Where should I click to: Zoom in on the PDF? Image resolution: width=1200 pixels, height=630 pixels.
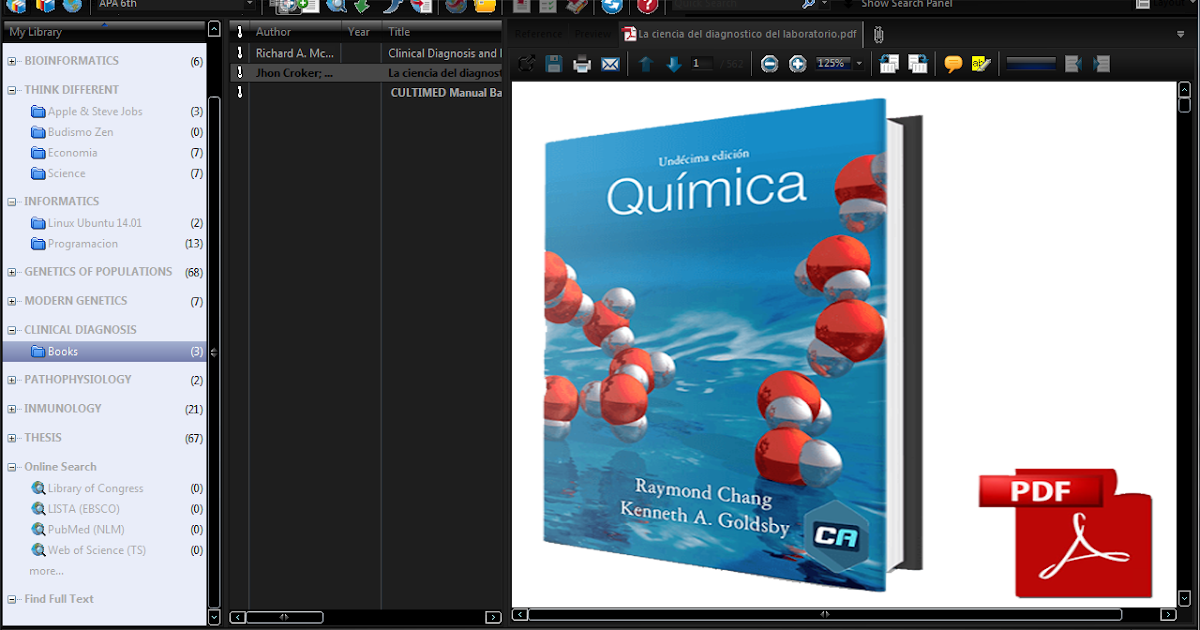797,64
